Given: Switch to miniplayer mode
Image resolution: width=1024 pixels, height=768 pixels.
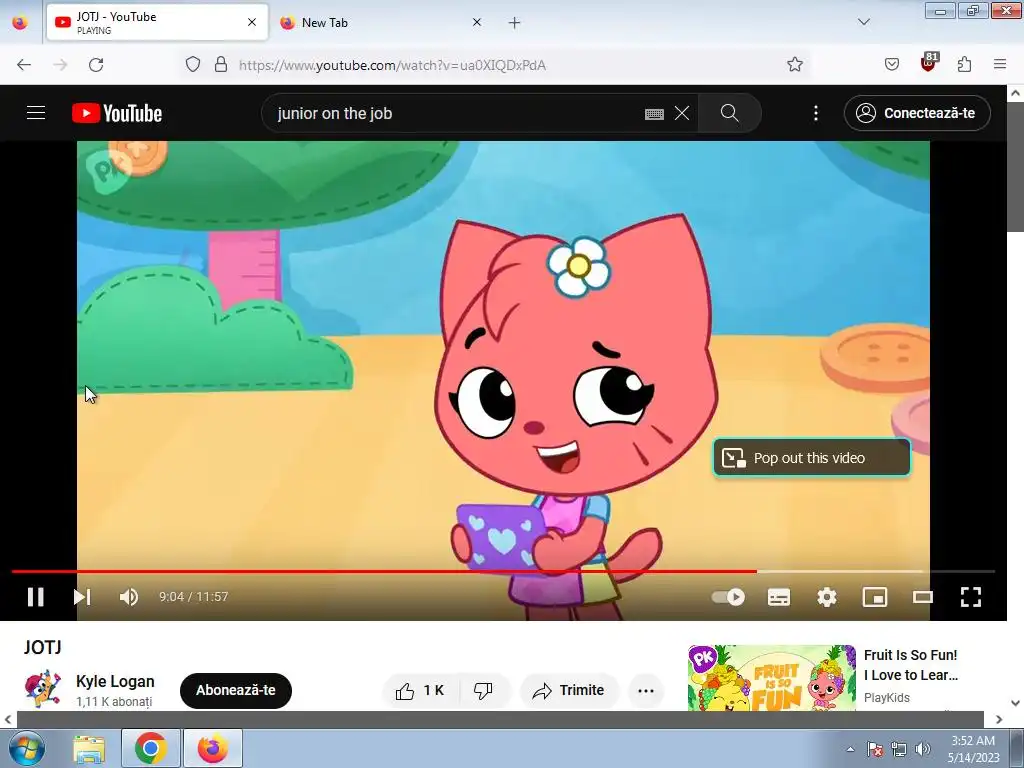Looking at the screenshot, I should click(874, 597).
